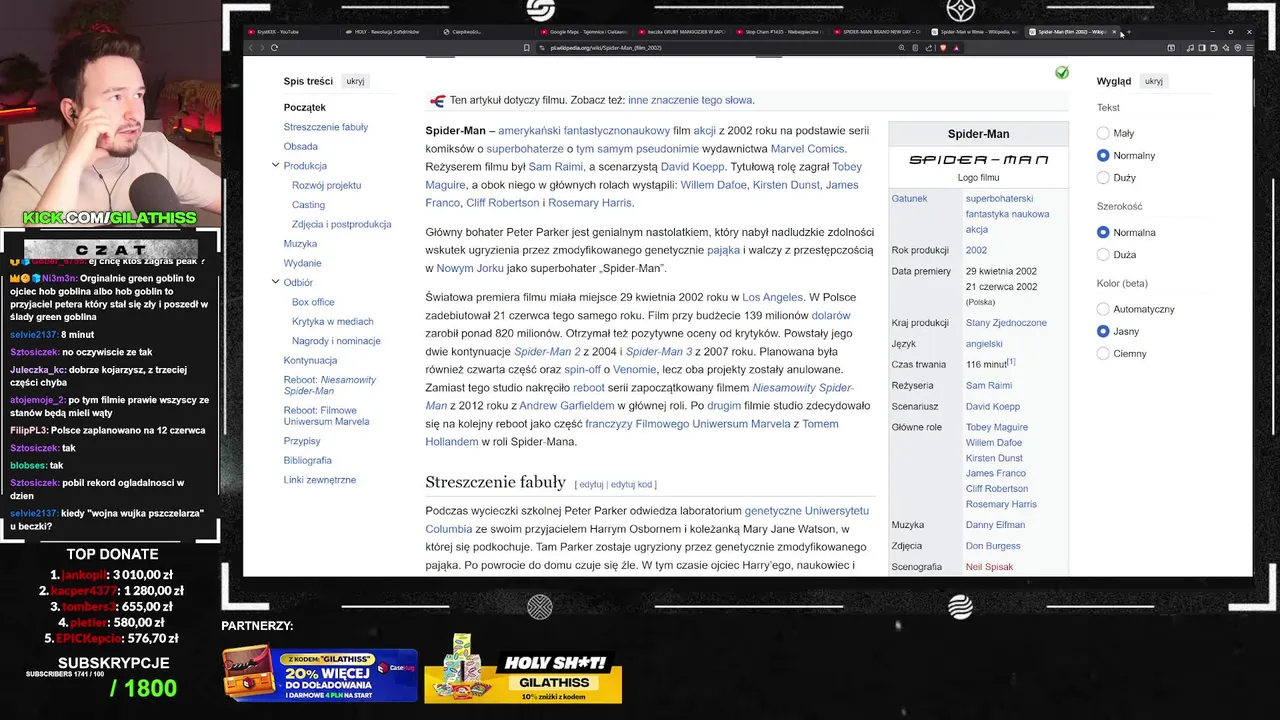The image size is (1280, 720).
Task: Go to Krytyka w mediach in contents
Action: pyautogui.click(x=332, y=321)
